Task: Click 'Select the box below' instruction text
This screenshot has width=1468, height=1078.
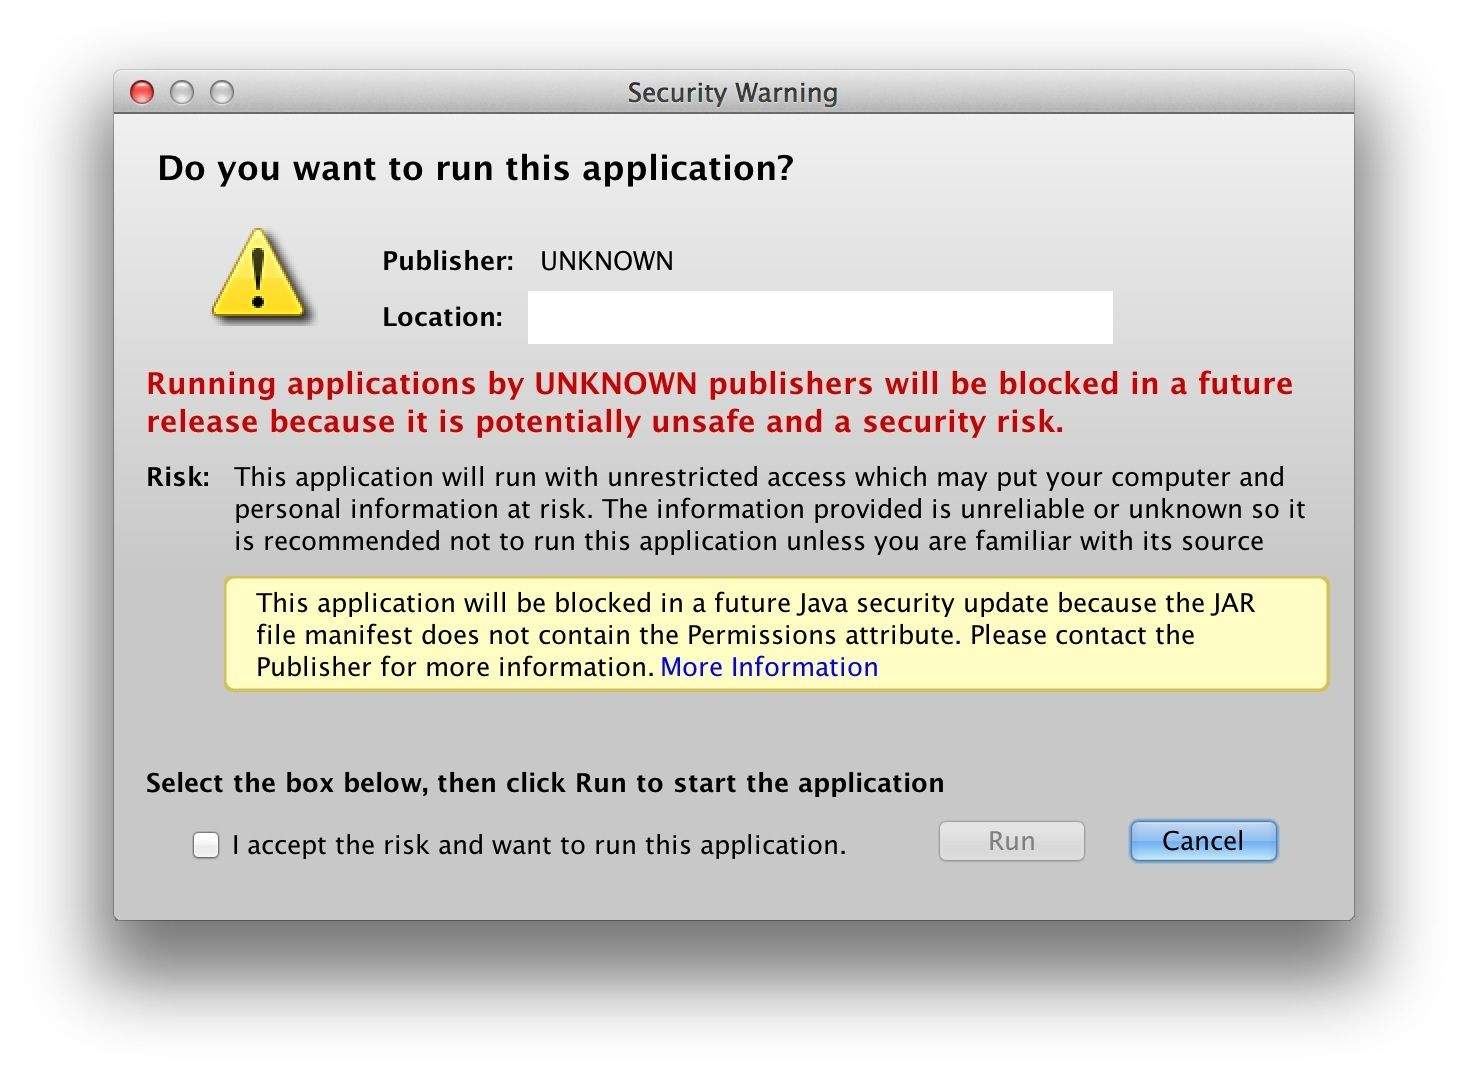Action: [545, 783]
